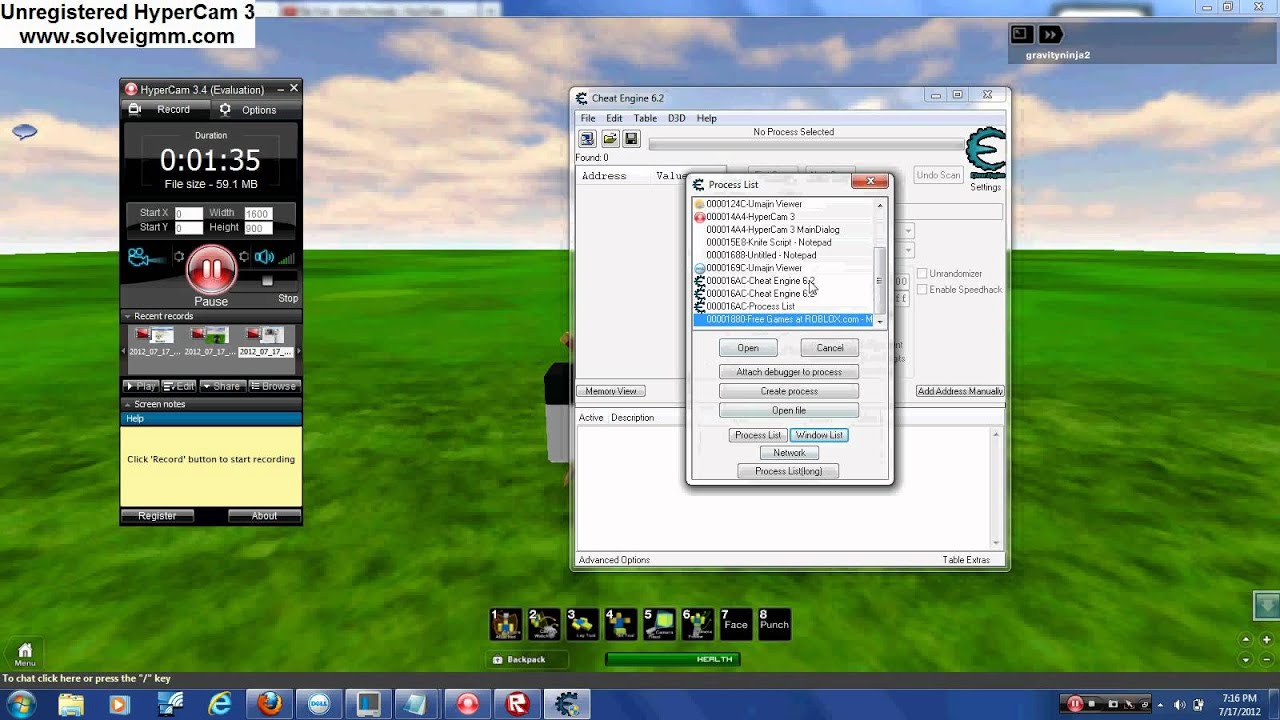Select the Face tool slot 7
The height and width of the screenshot is (720, 1280).
pyautogui.click(x=735, y=624)
